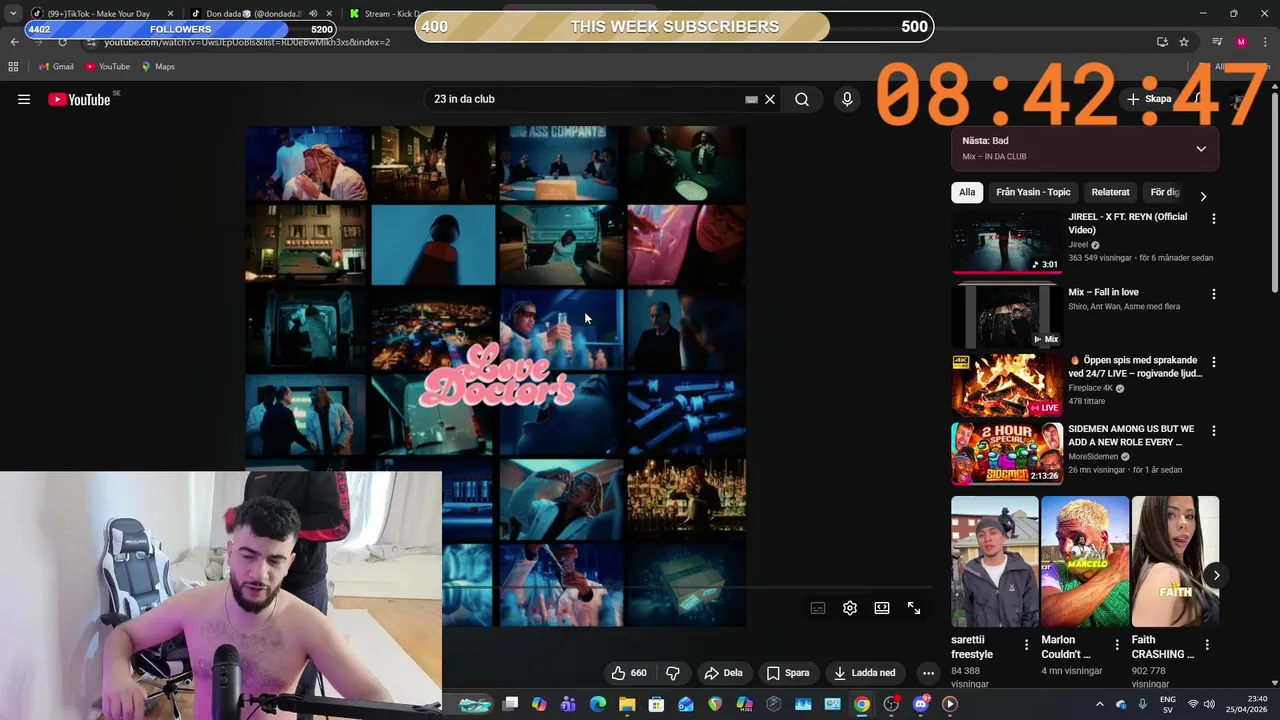This screenshot has width=1280, height=720.
Task: Open JIREEL - X FT. REYN video thumbnail
Action: pos(1007,242)
